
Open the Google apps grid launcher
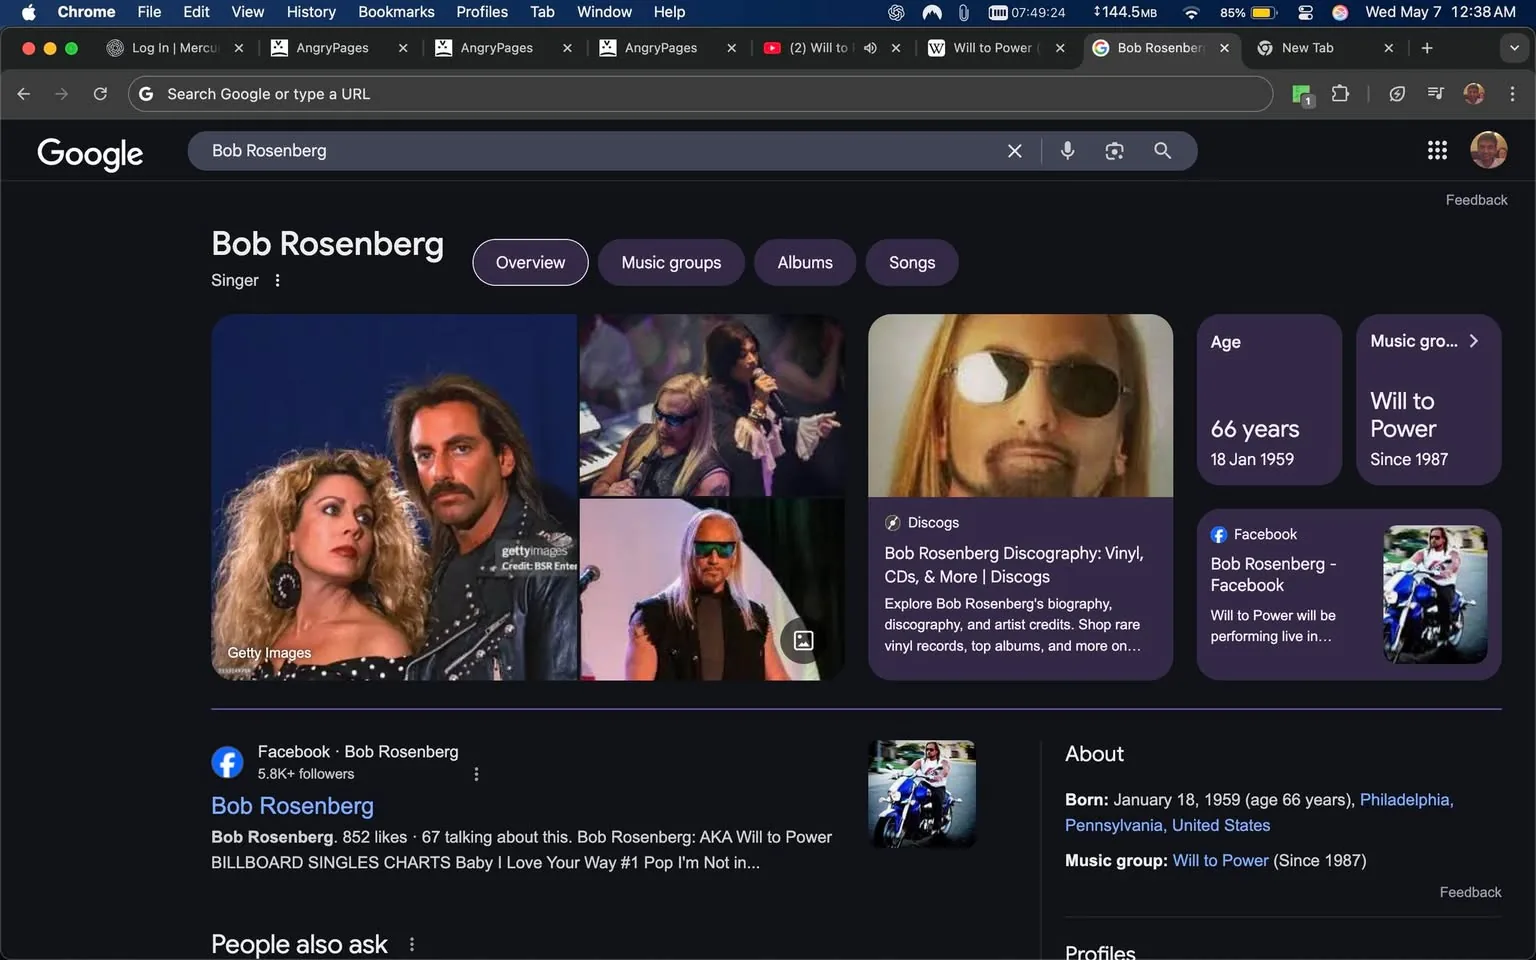pyautogui.click(x=1437, y=150)
